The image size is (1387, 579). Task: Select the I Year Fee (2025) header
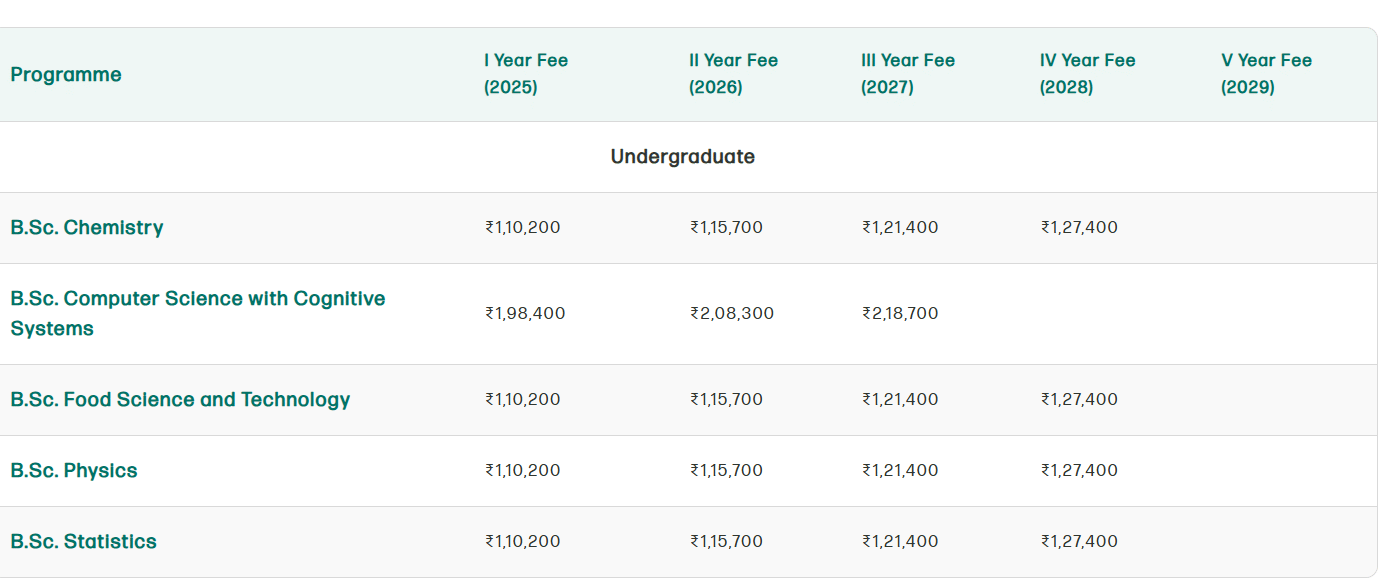[x=526, y=74]
